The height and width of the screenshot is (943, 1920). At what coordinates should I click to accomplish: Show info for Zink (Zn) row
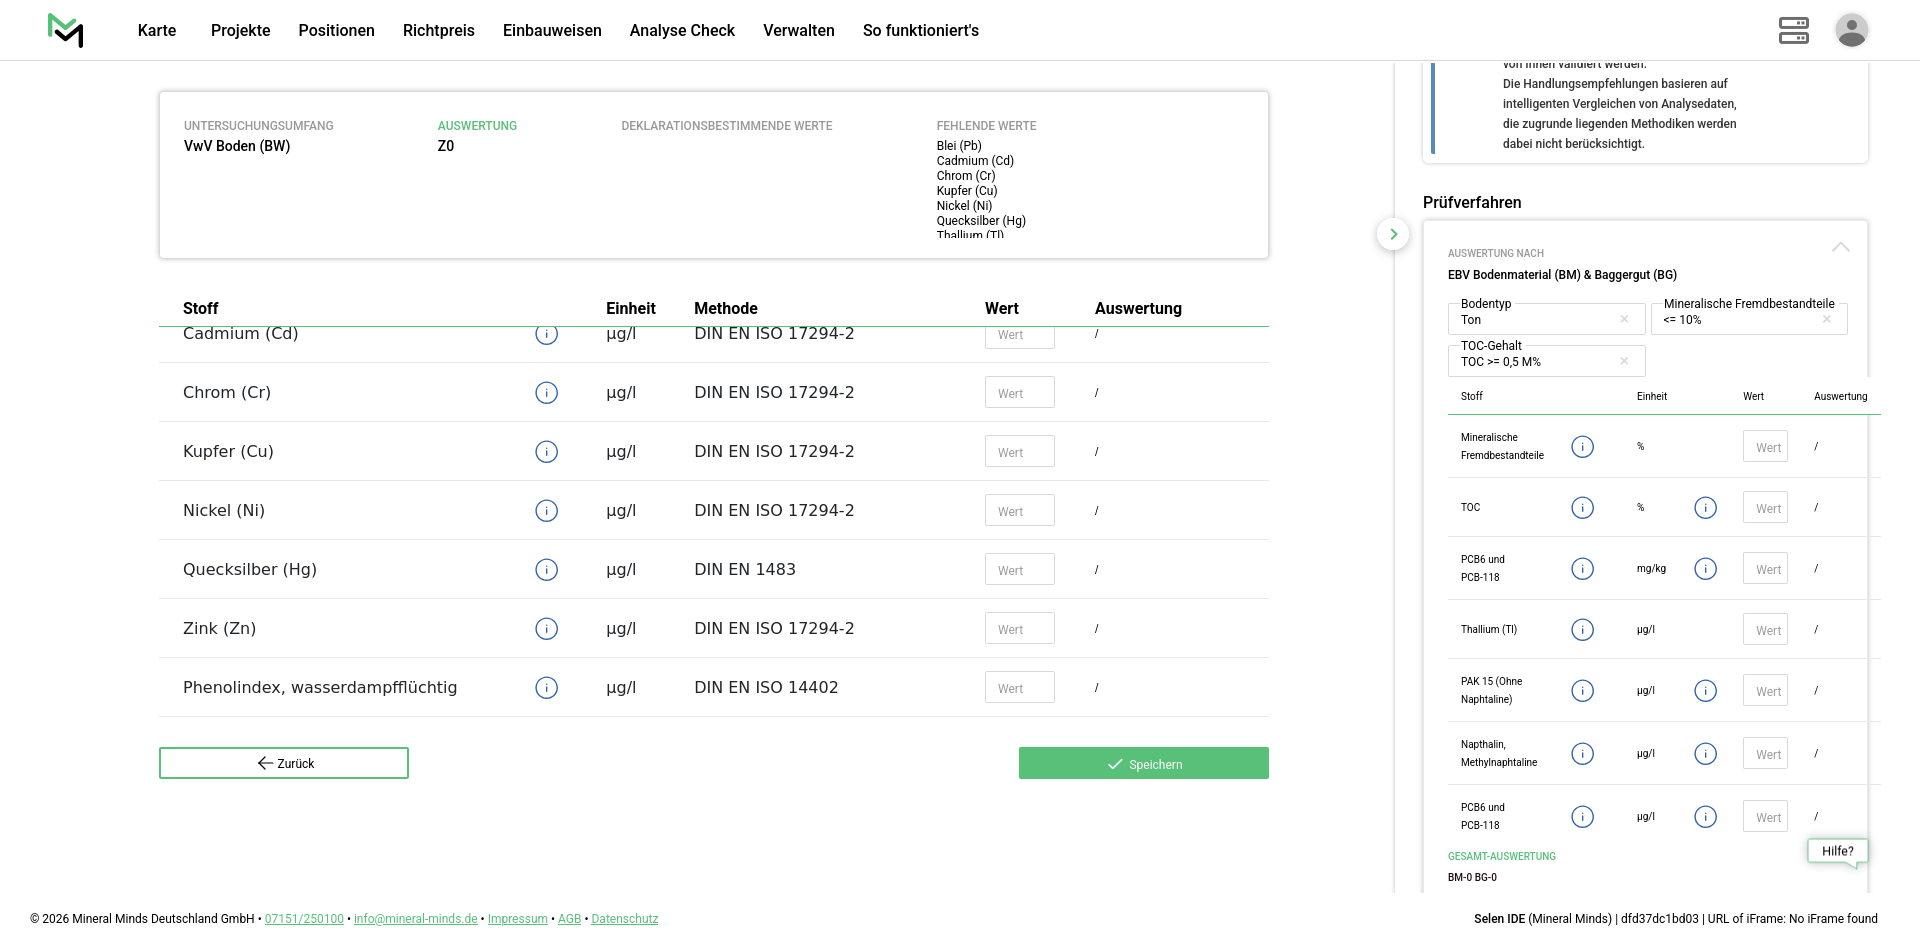tap(546, 629)
